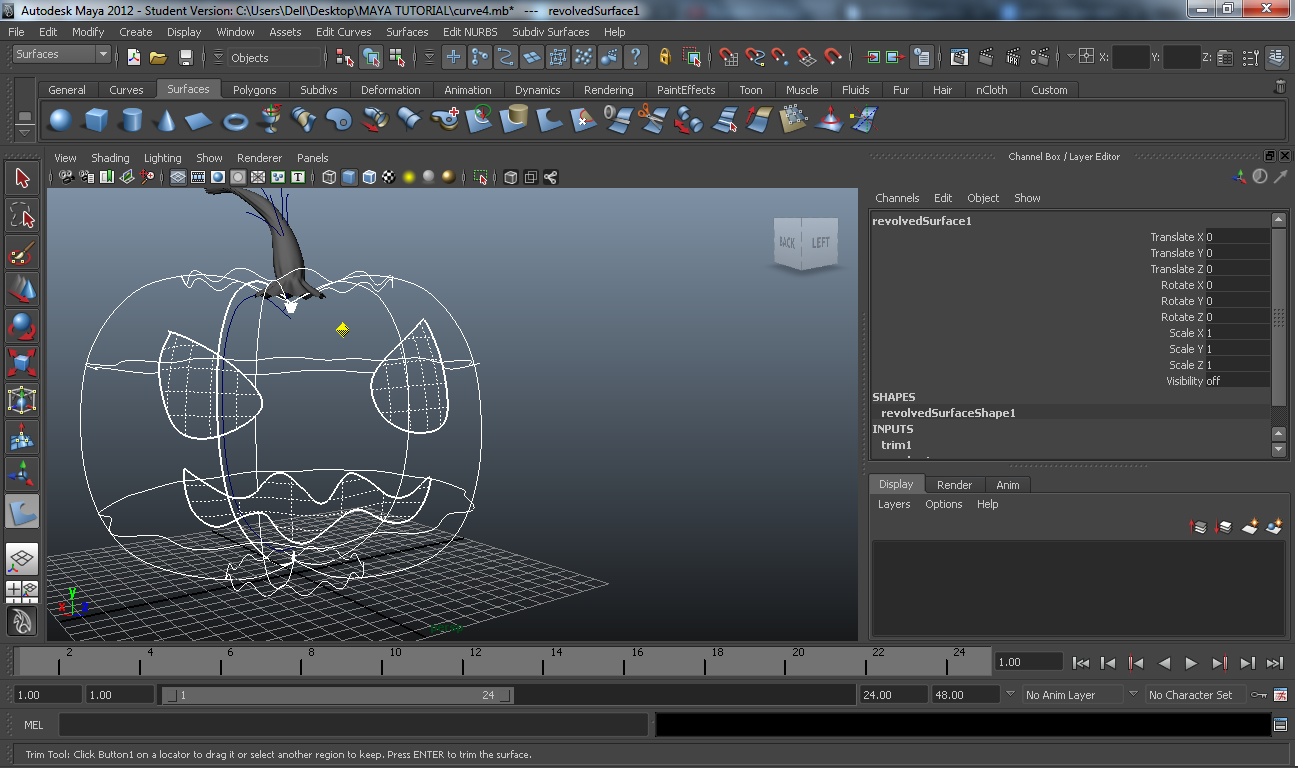Open the Surfaces menu set dropdown
This screenshot has width=1298, height=768.
click(x=60, y=54)
